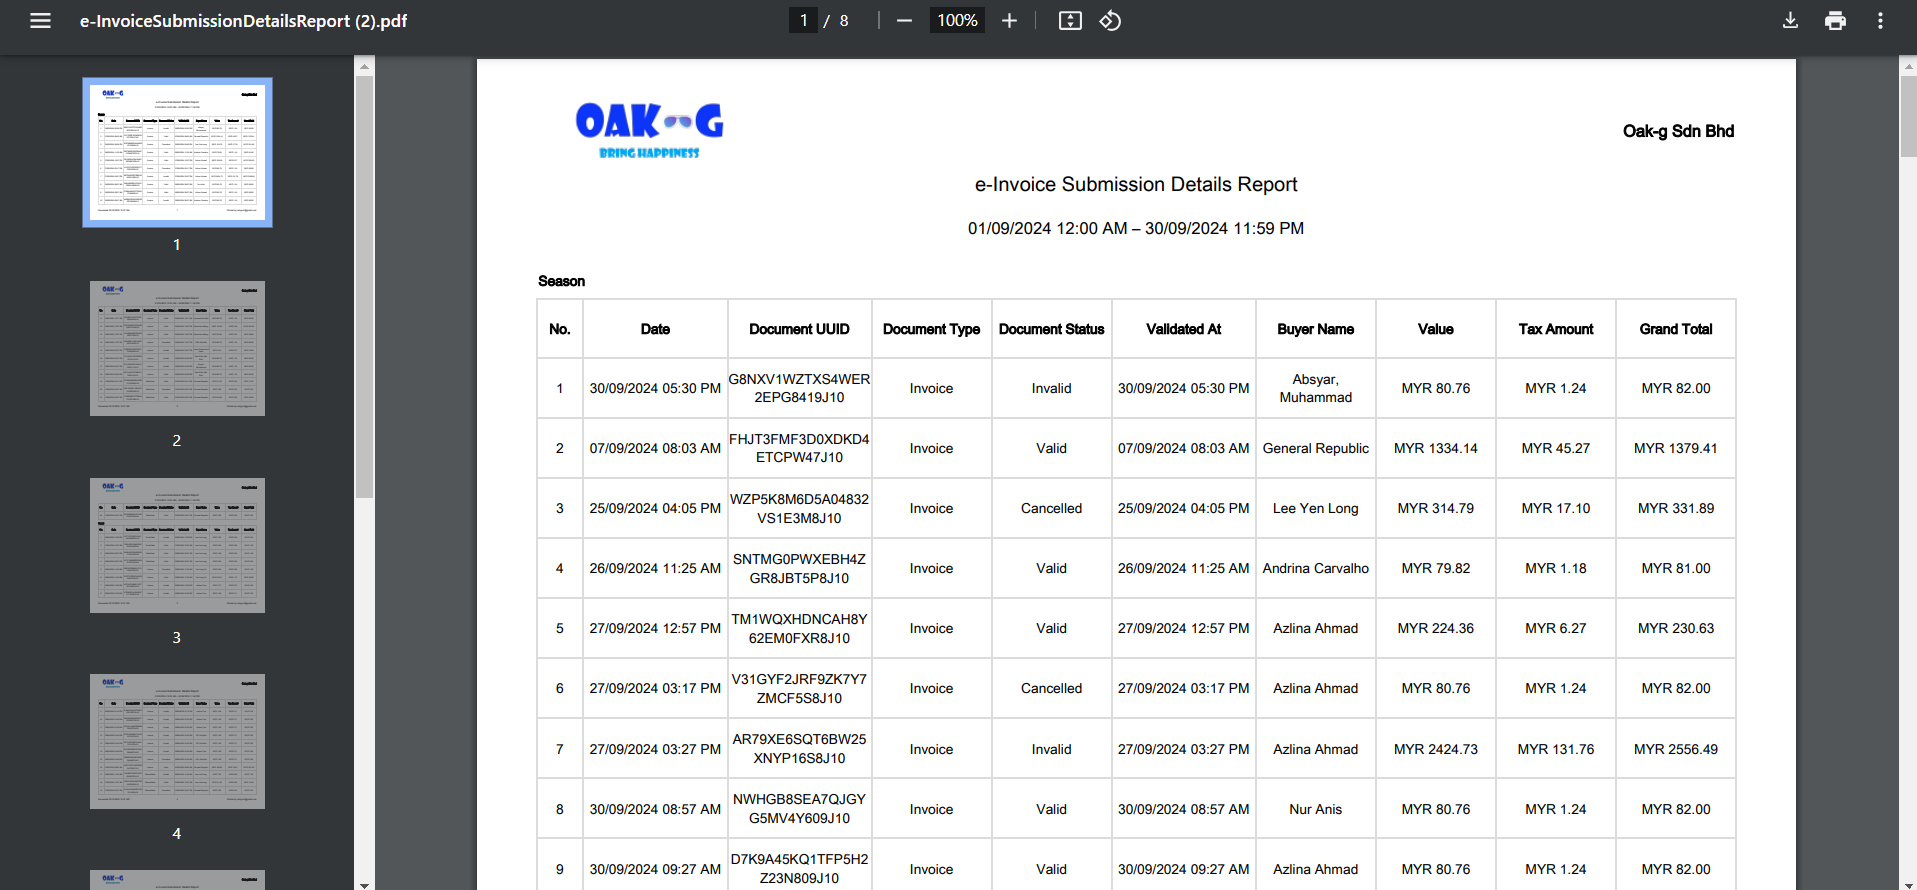
Task: Click the 'e-Invoice Submission Details Report' title
Action: pyautogui.click(x=1136, y=185)
